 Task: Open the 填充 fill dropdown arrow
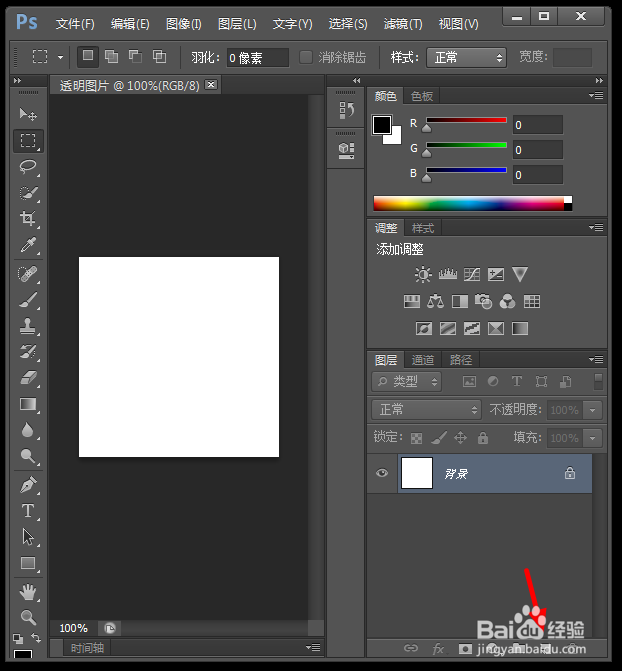pyautogui.click(x=592, y=438)
